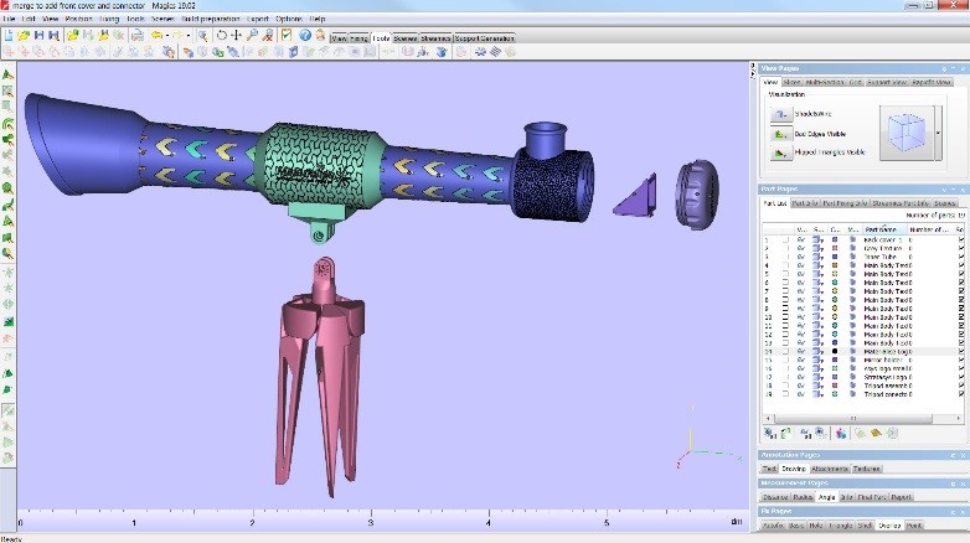Toggle the checkbox for the Inner Tube part
This screenshot has width=970, height=543.
tap(785, 257)
